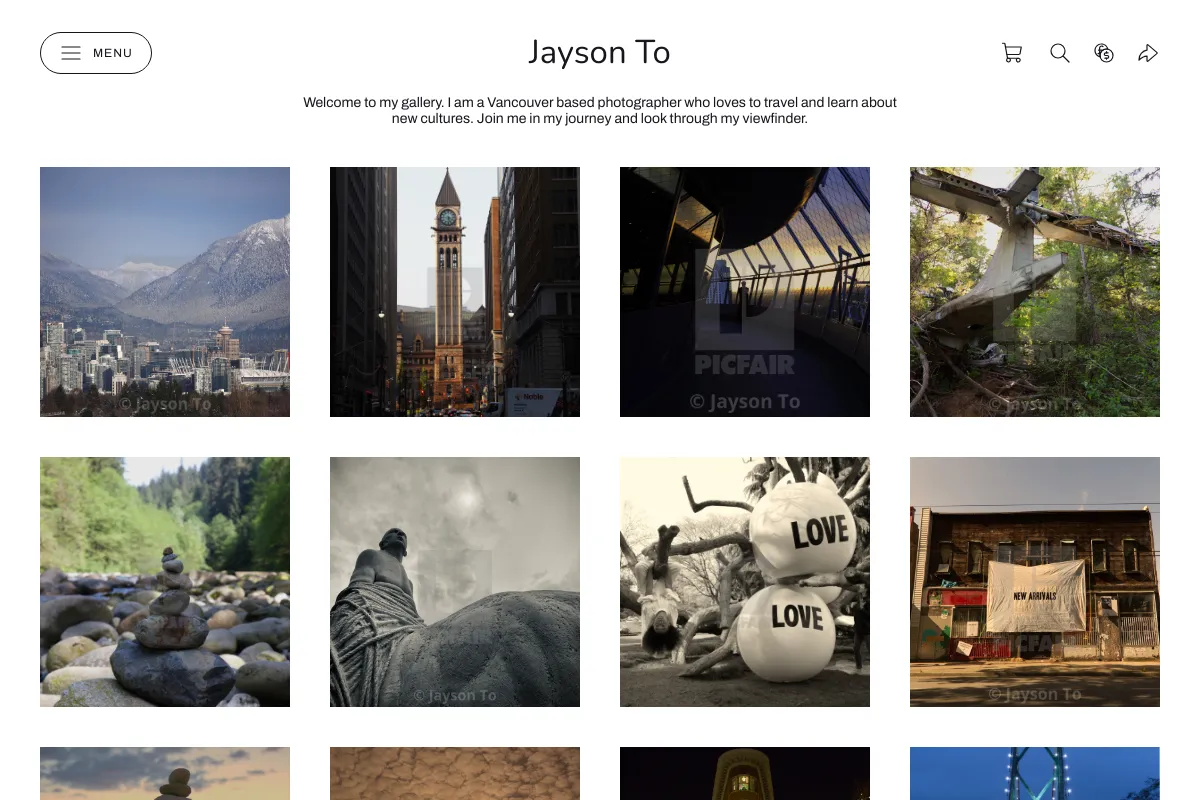Open the crashed airplane forest photo

click(x=1035, y=292)
